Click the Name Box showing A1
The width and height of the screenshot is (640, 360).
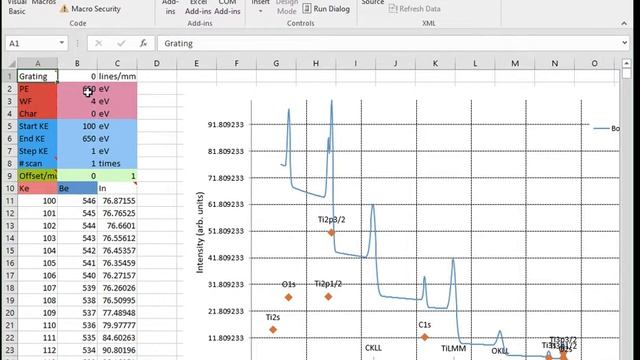coord(32,43)
